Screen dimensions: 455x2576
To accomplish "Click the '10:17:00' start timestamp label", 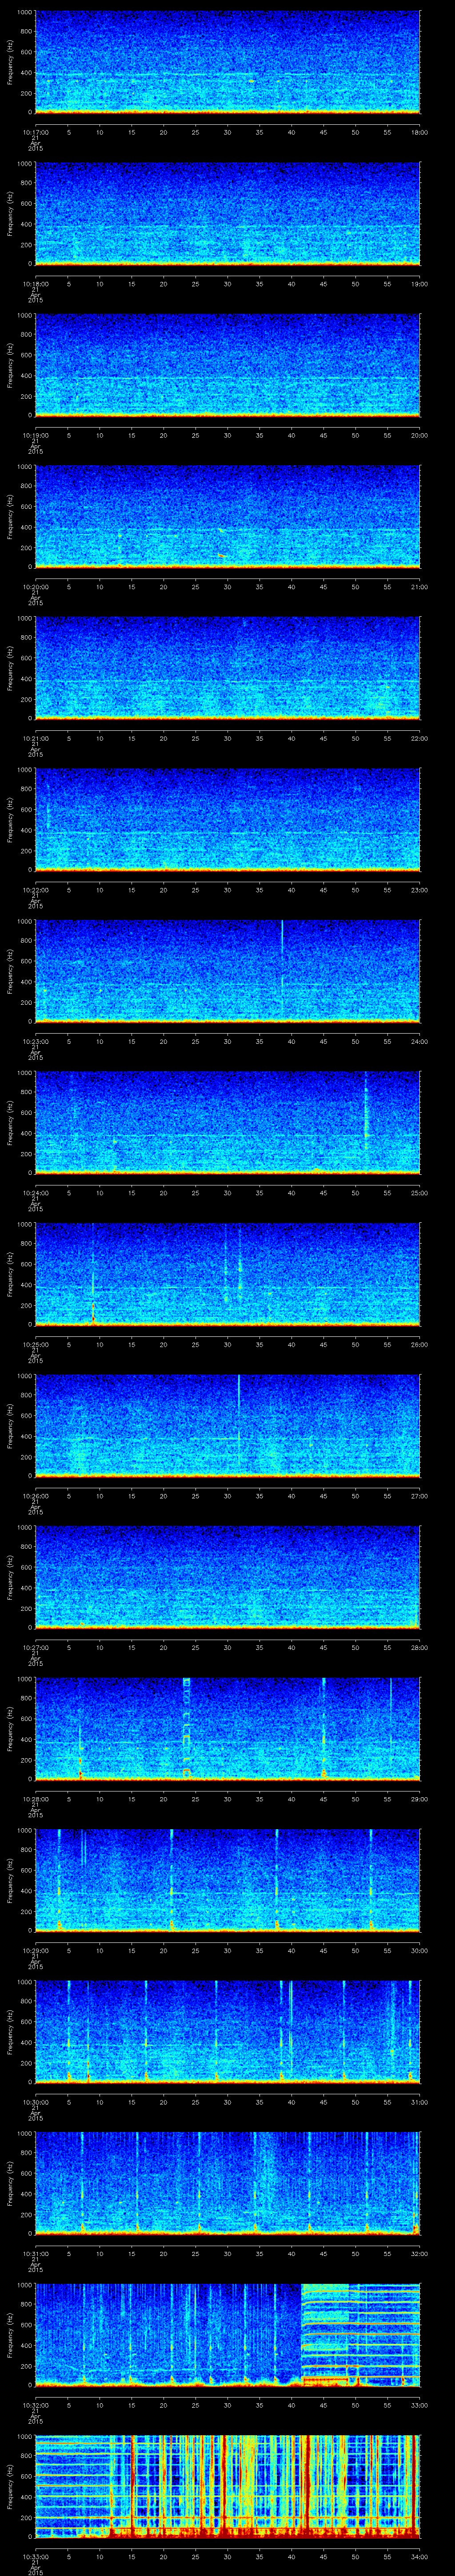I will [35, 132].
